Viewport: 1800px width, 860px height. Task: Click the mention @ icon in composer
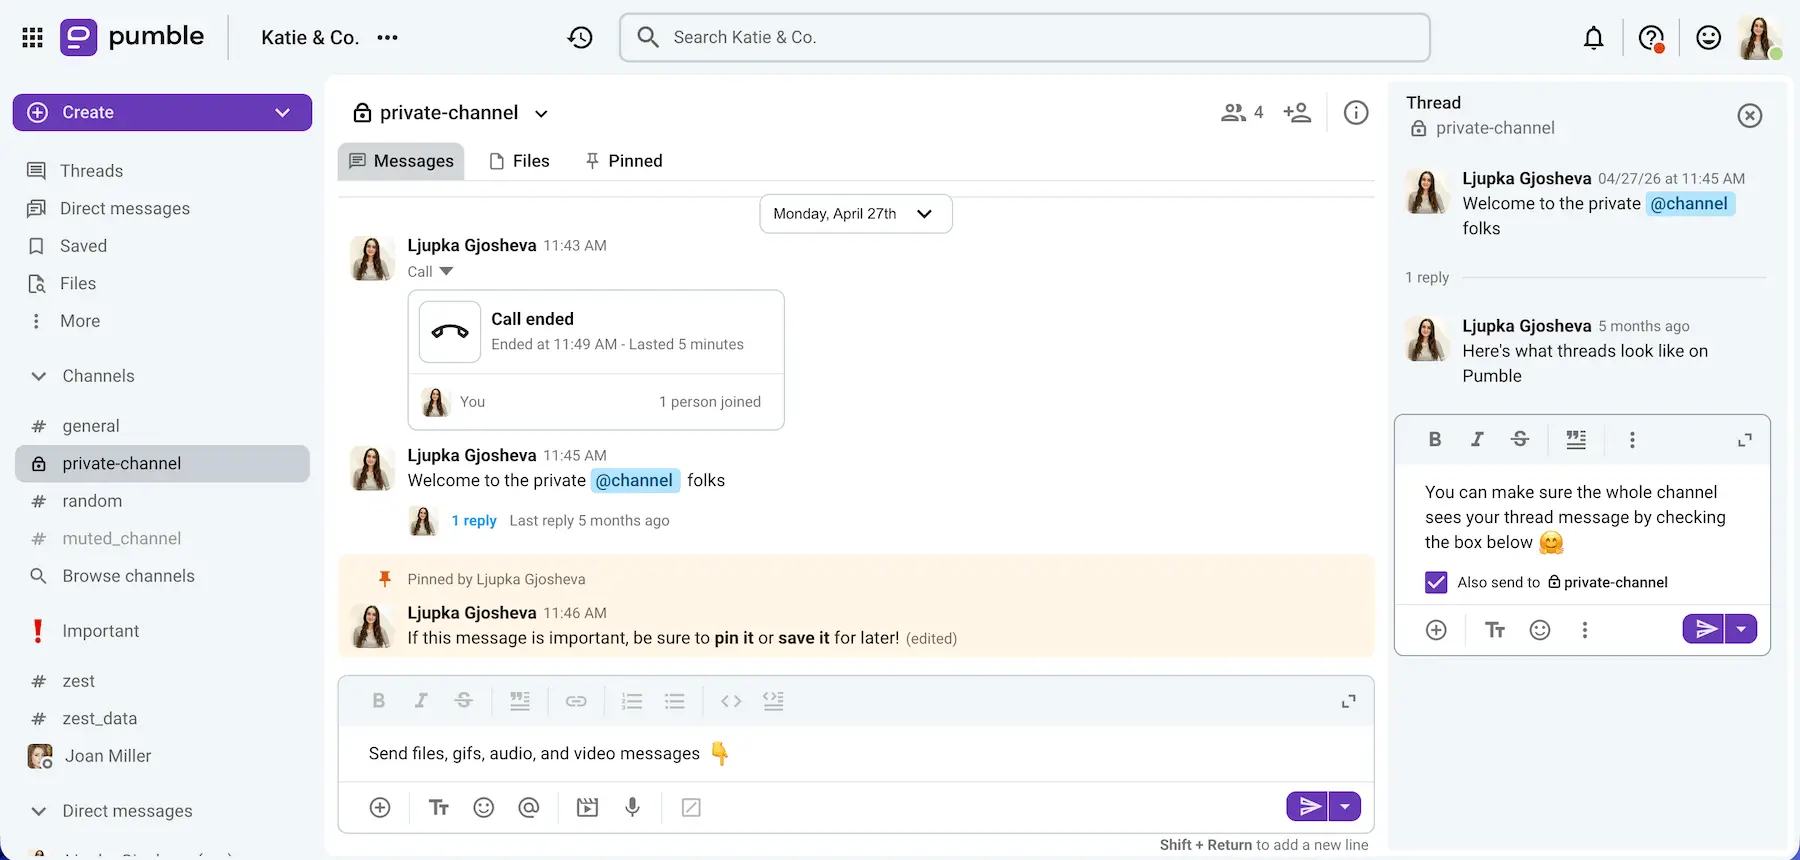(x=529, y=807)
